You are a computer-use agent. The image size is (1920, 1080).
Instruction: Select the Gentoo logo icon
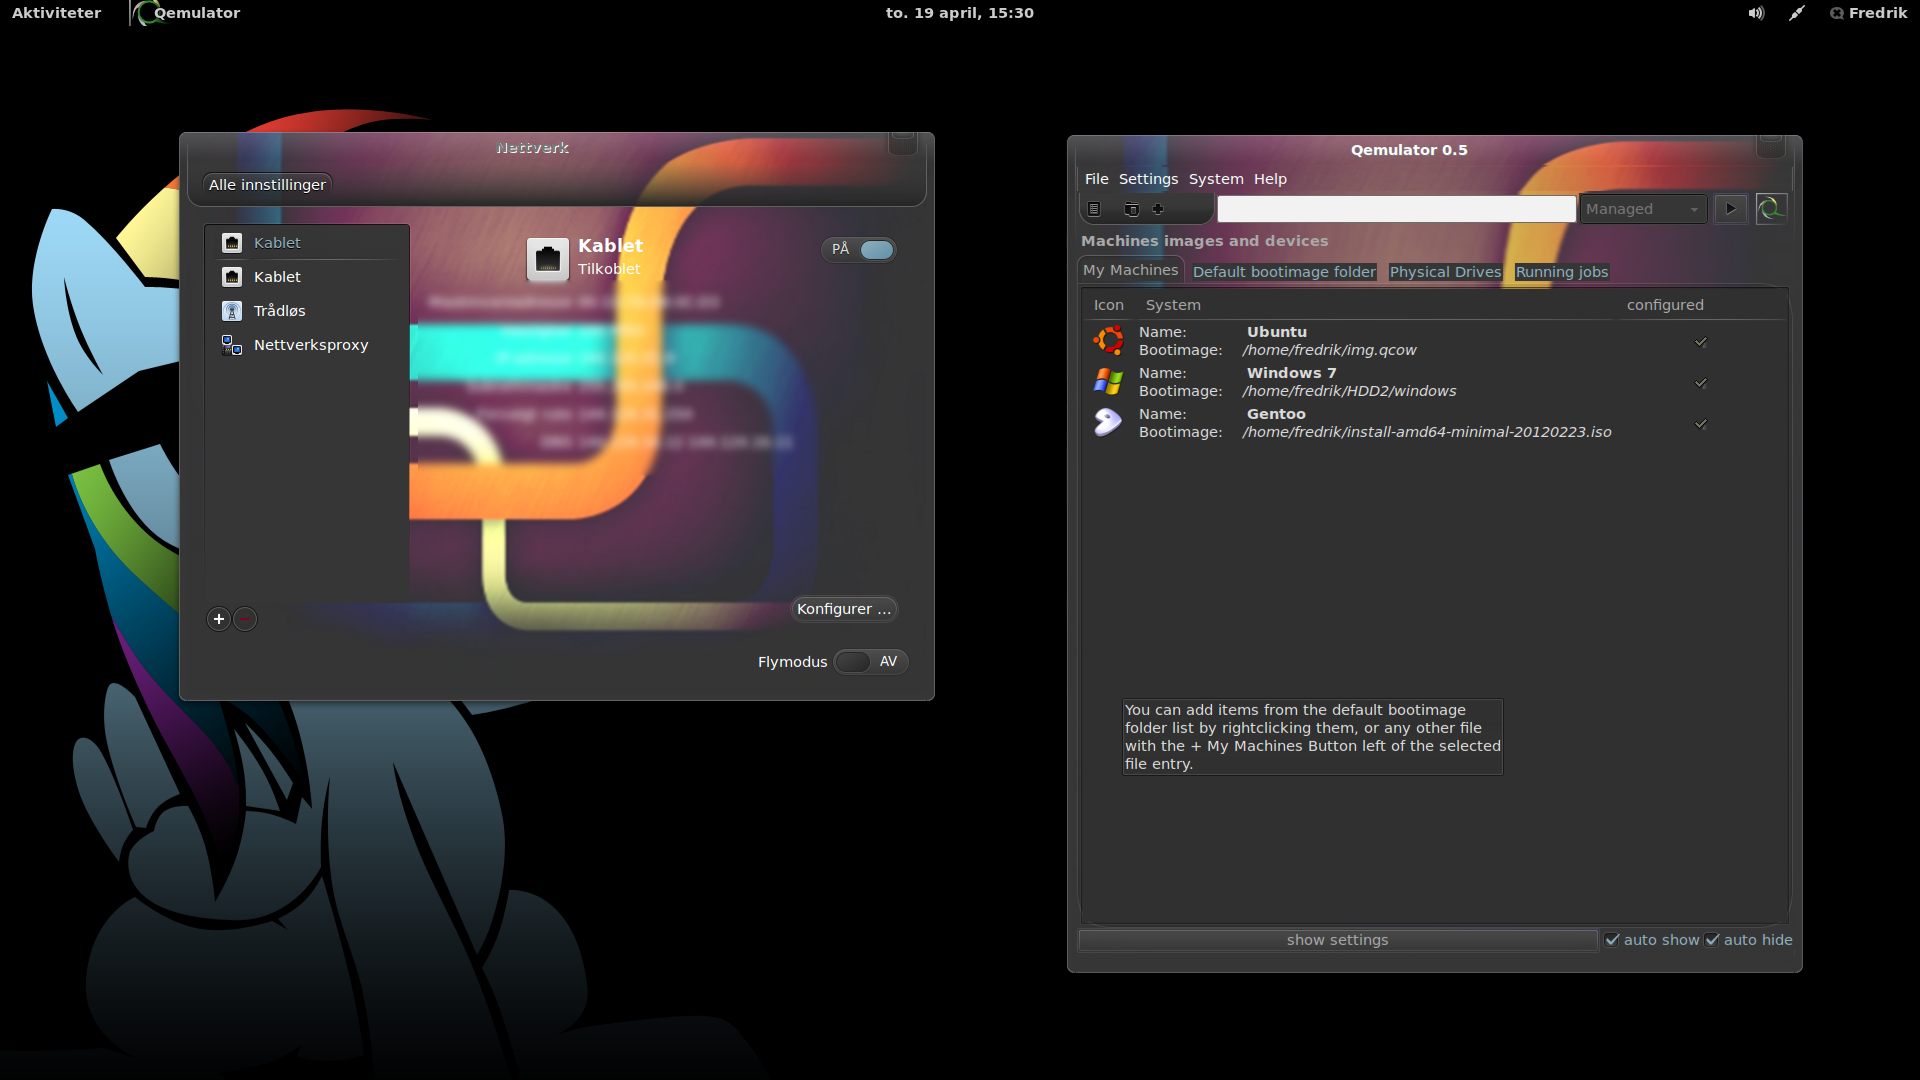(1108, 423)
